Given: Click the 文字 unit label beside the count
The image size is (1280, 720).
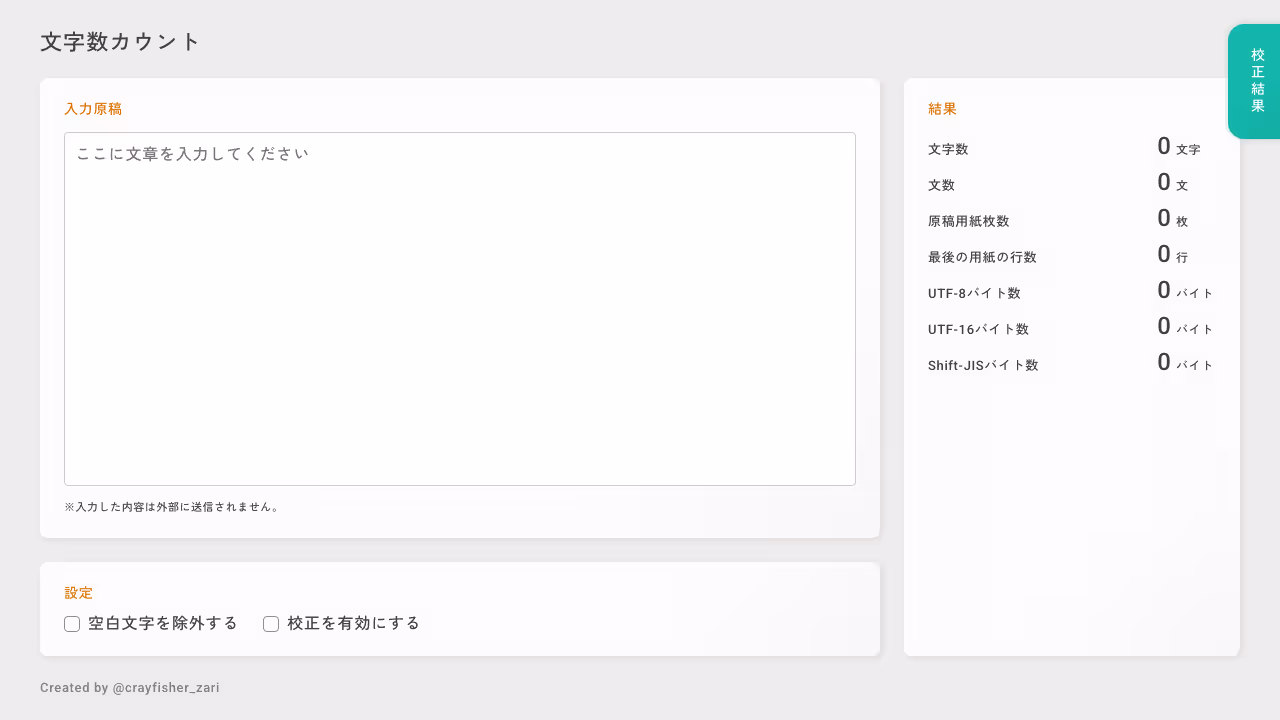Looking at the screenshot, I should coord(1188,149).
